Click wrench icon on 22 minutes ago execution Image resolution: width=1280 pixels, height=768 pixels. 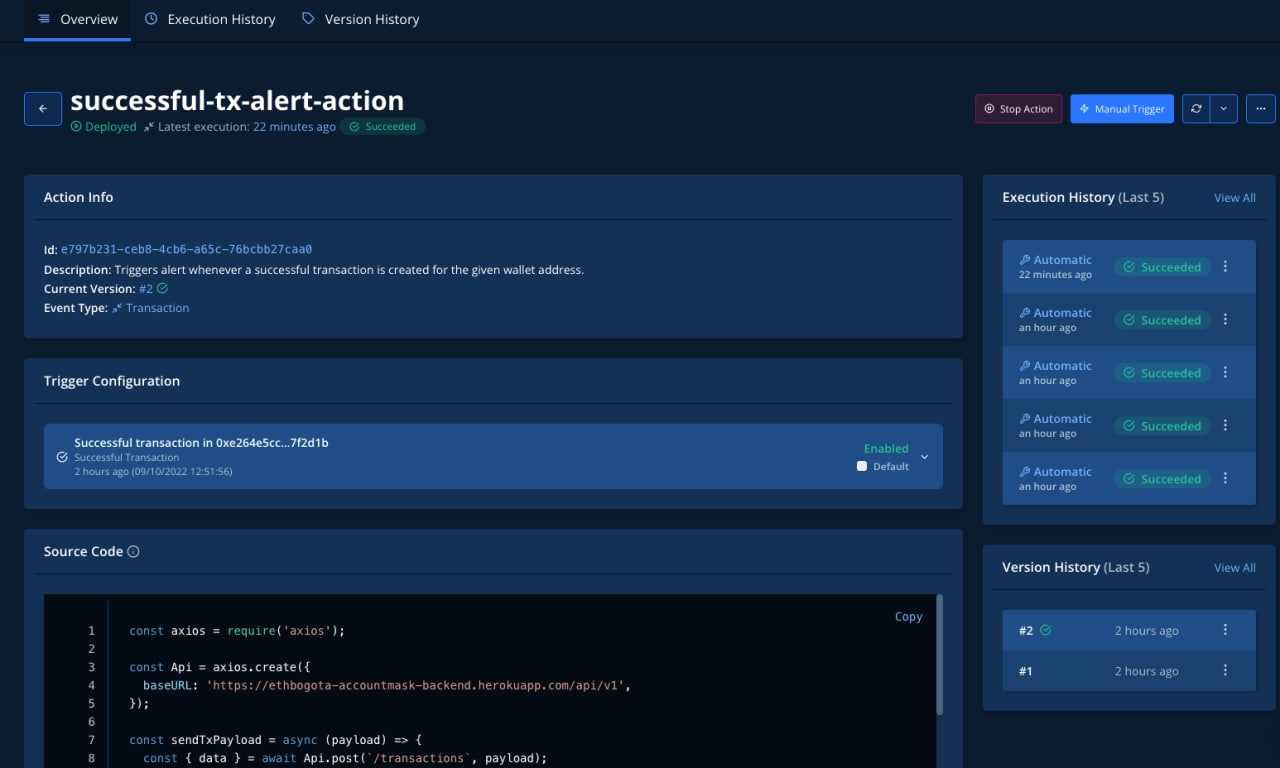pos(1024,260)
